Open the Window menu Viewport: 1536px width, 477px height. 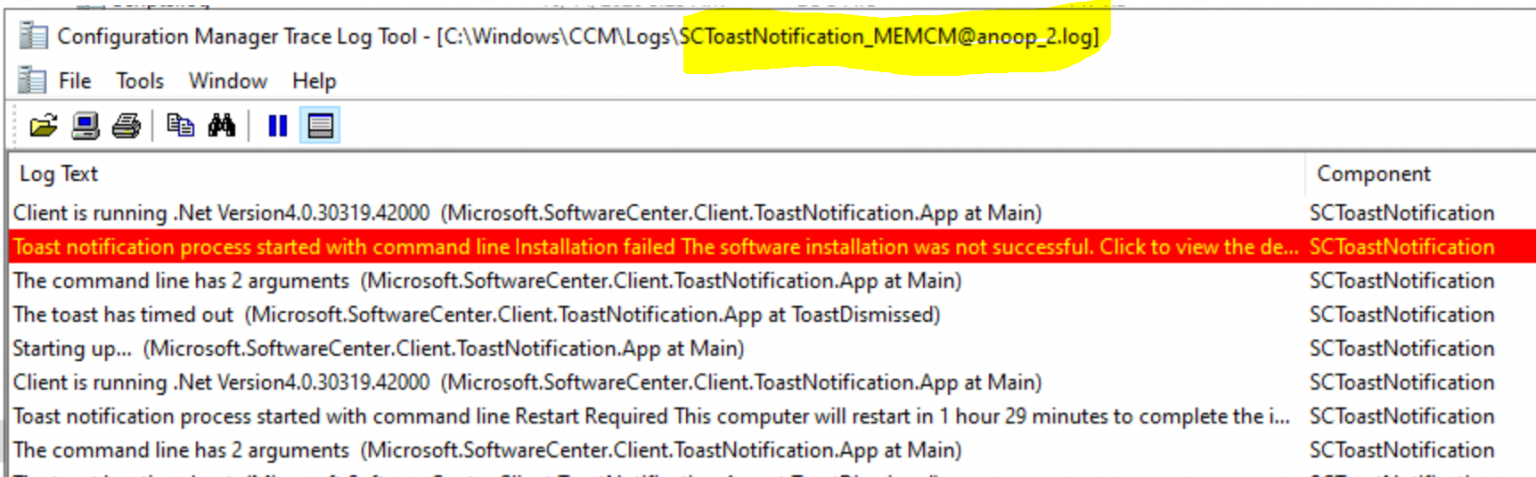(x=228, y=81)
